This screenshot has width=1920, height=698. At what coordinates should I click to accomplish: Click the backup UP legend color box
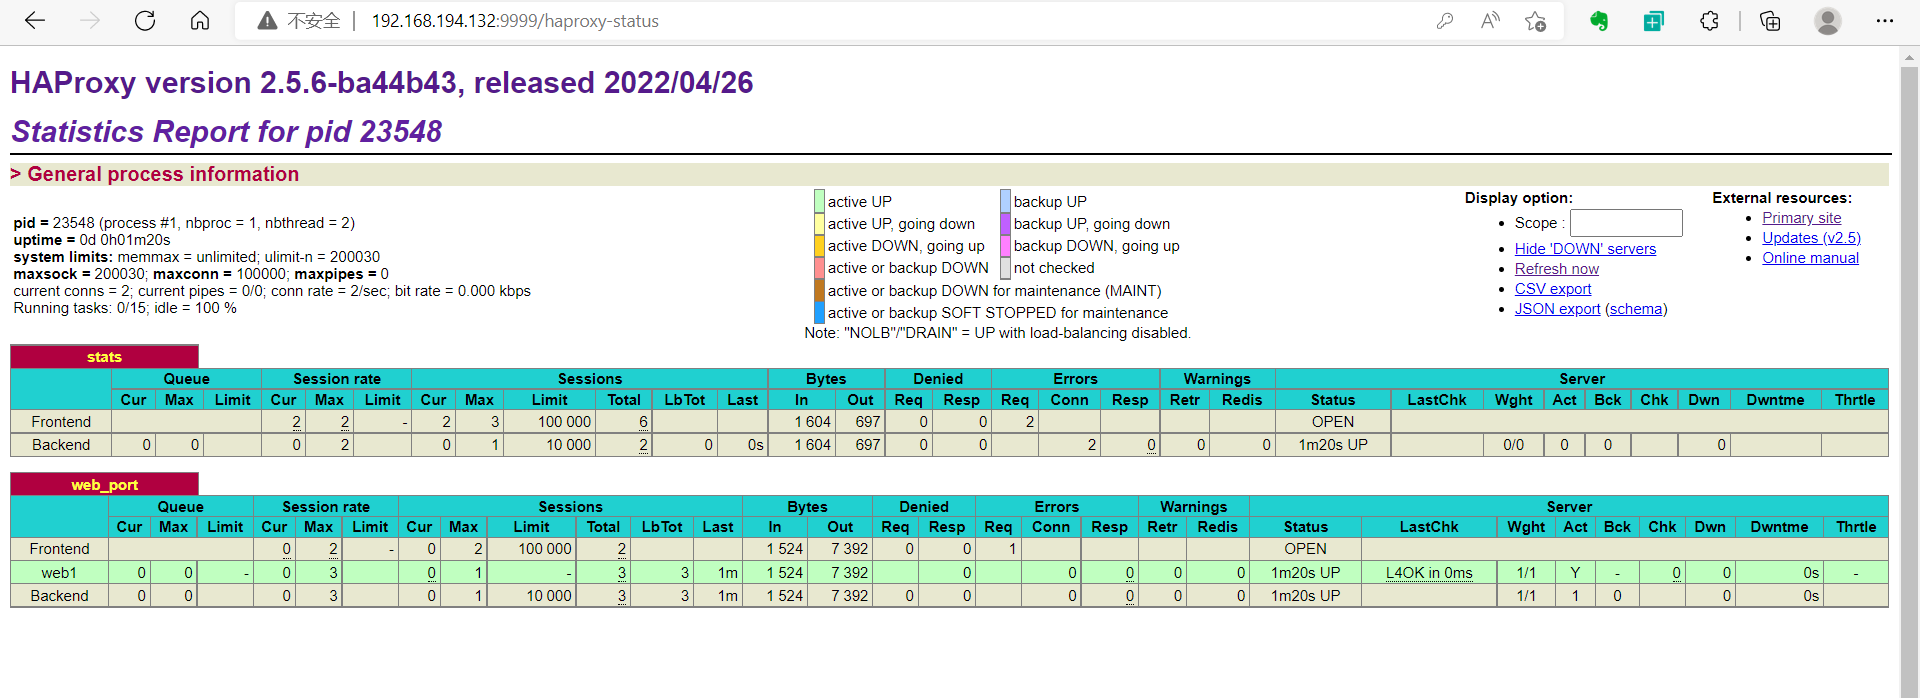(x=1005, y=201)
